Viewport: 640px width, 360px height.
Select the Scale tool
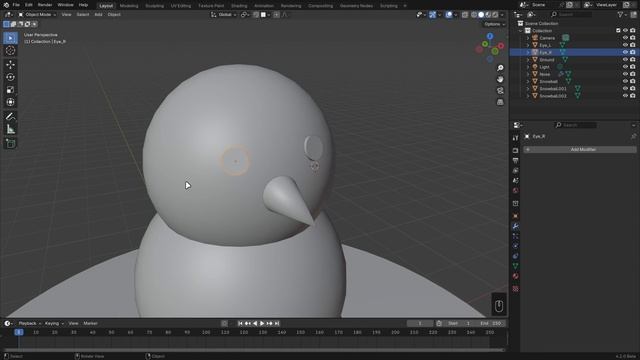11,90
